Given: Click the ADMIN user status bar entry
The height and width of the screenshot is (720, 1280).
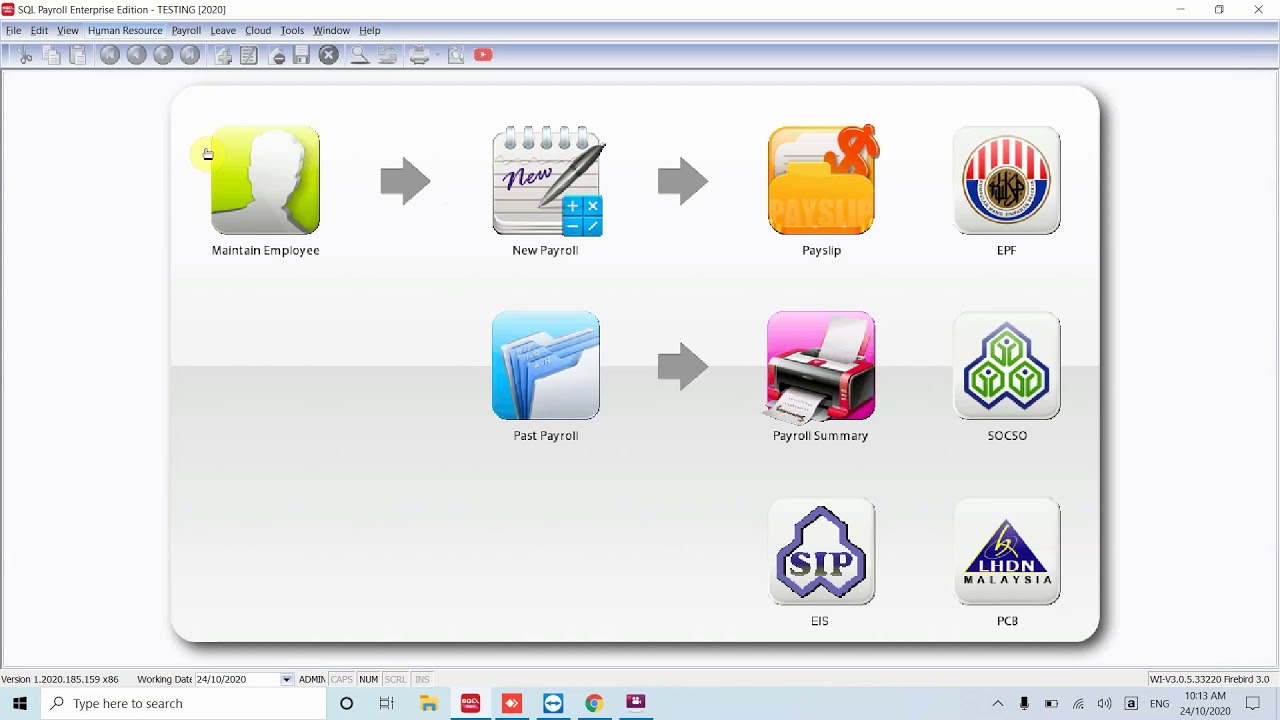Looking at the screenshot, I should click(x=312, y=680).
